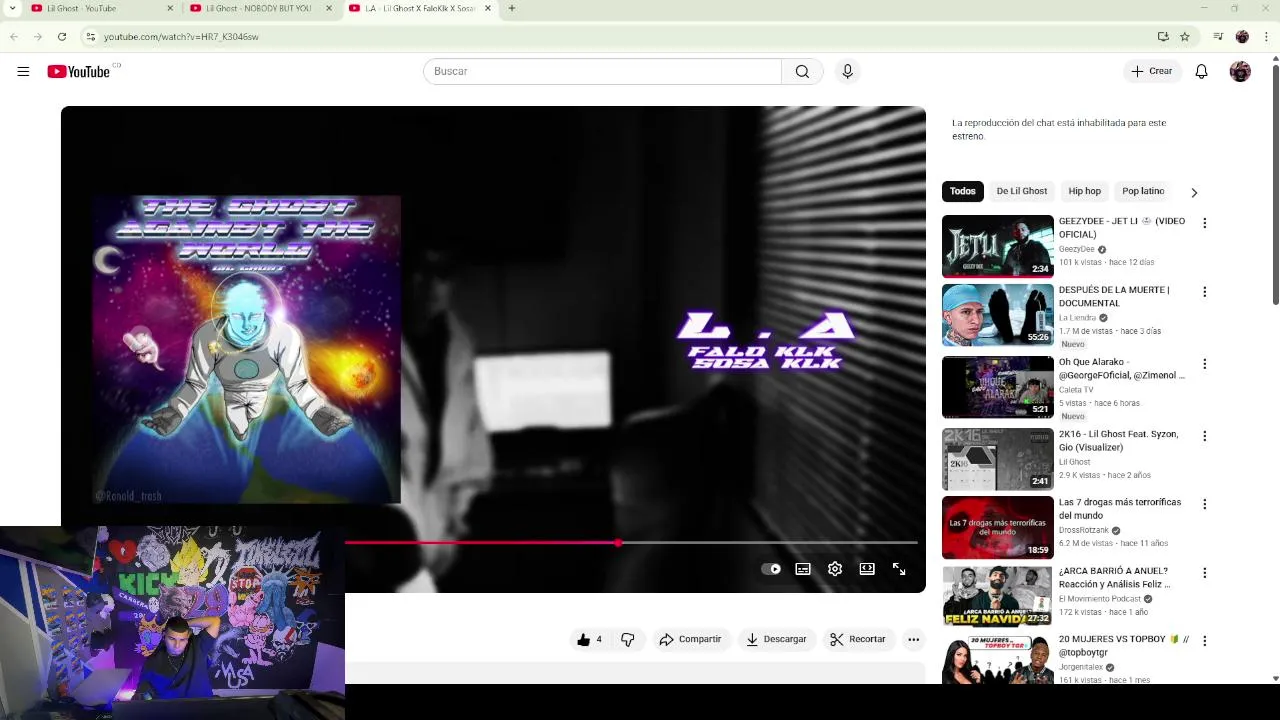
Task: Open options for 'Las 7 drogas' video
Action: coord(1204,504)
